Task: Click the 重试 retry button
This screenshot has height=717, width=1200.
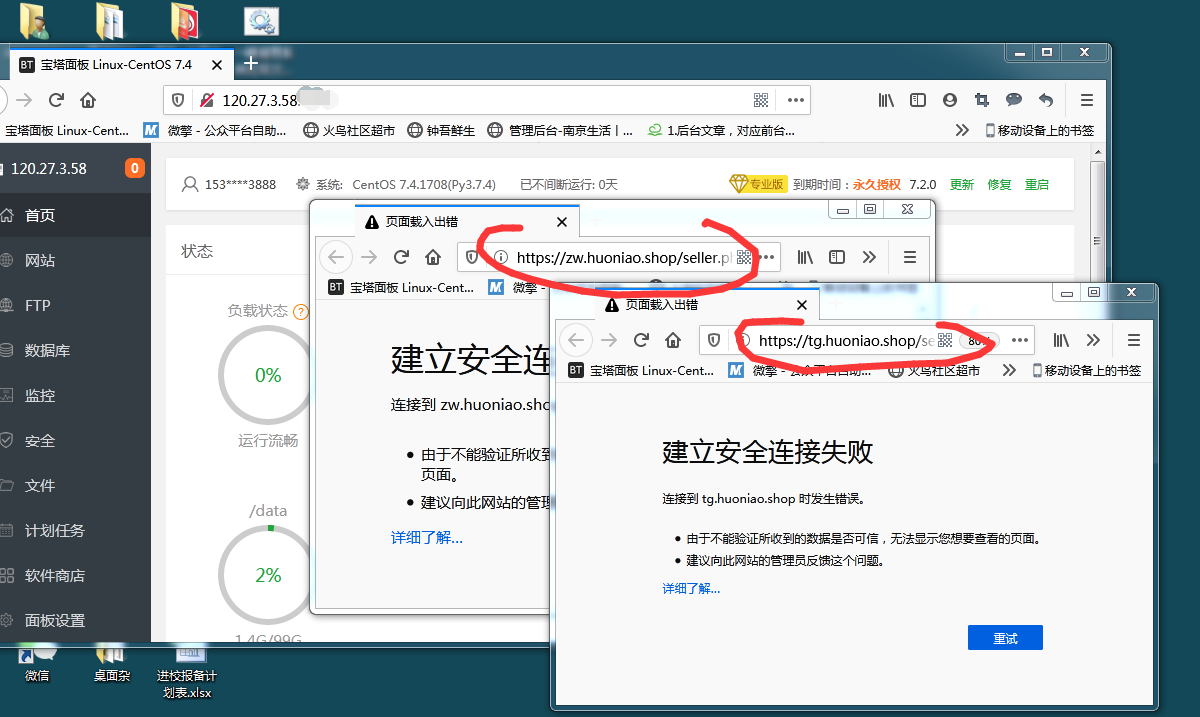Action: (x=1004, y=637)
